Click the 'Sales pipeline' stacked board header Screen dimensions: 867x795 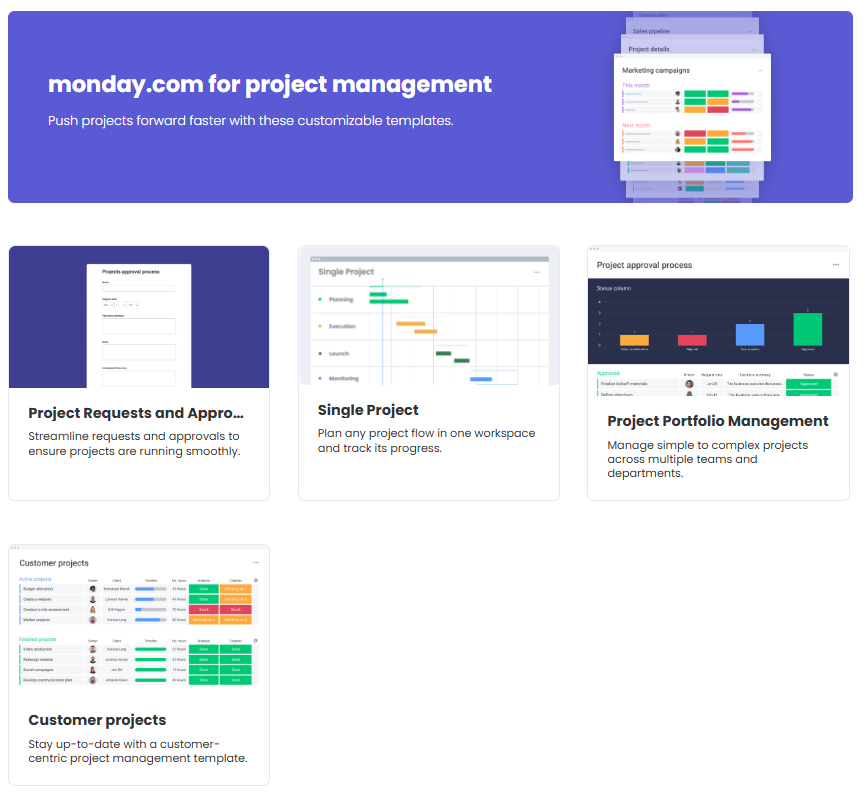coord(651,32)
